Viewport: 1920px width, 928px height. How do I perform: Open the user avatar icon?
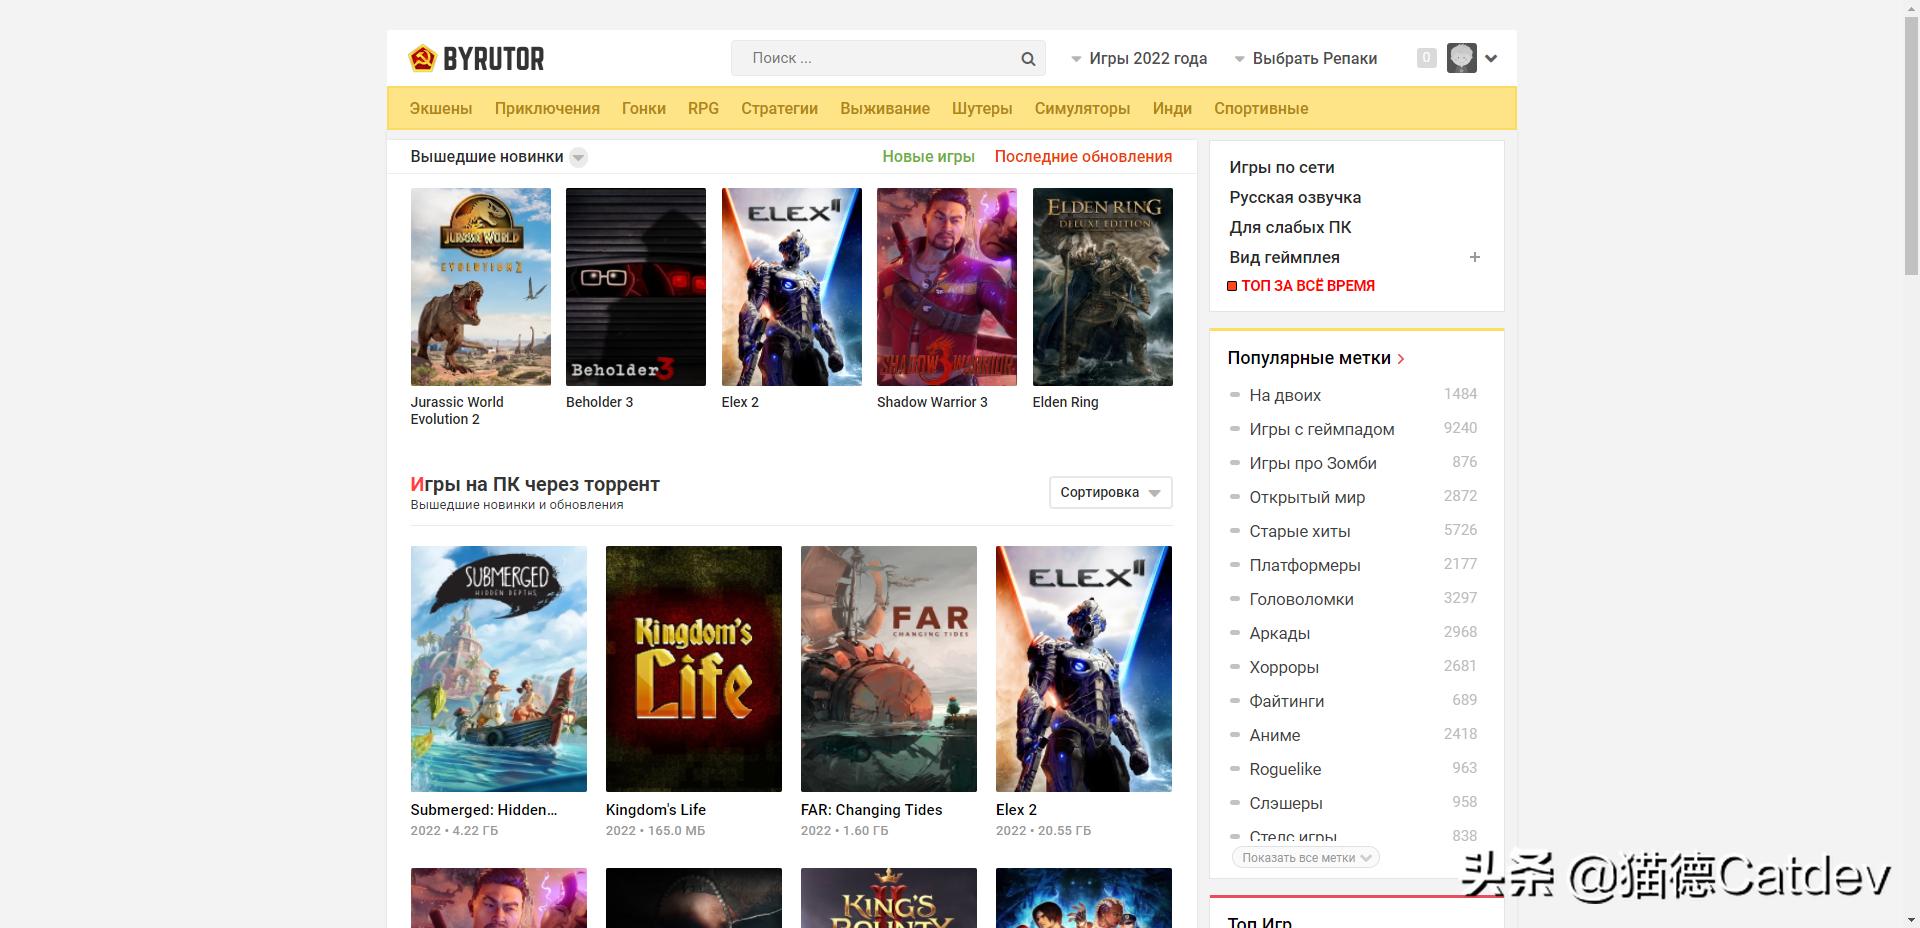click(1461, 58)
